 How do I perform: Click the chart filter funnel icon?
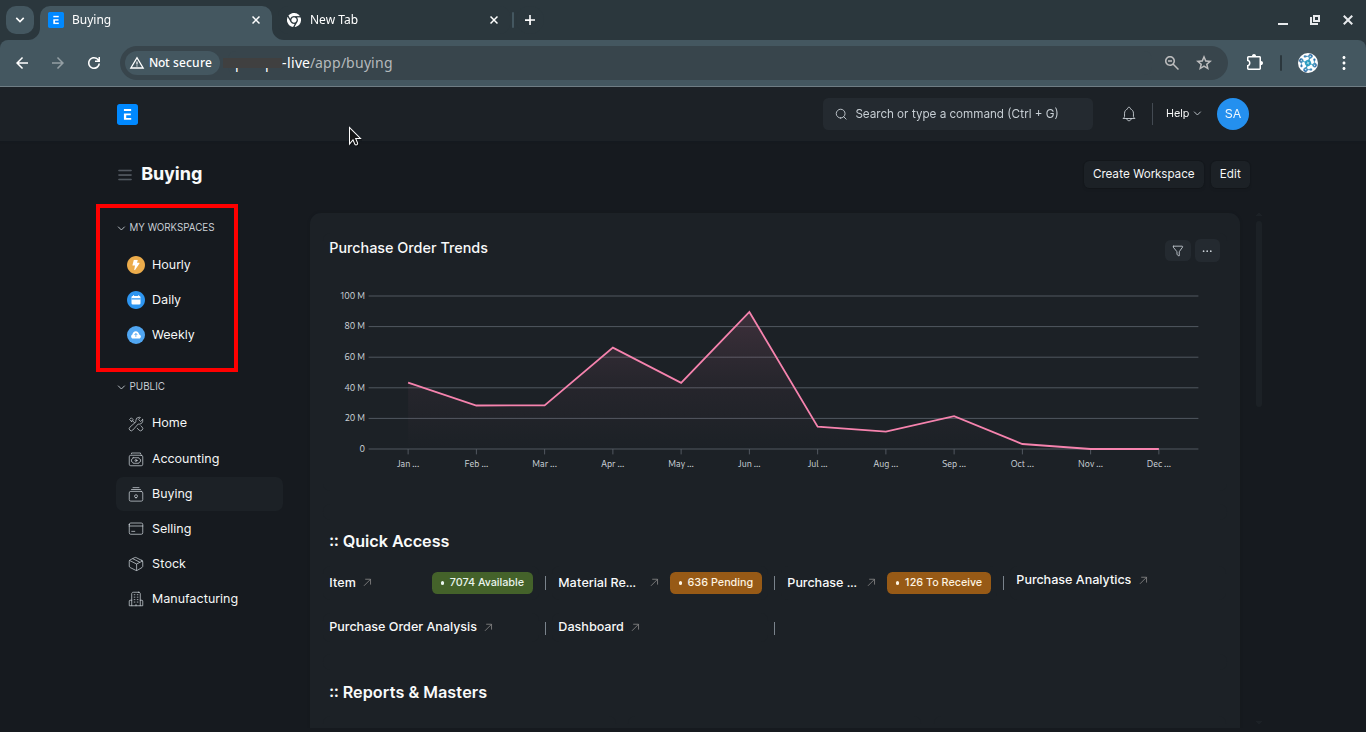1178,251
